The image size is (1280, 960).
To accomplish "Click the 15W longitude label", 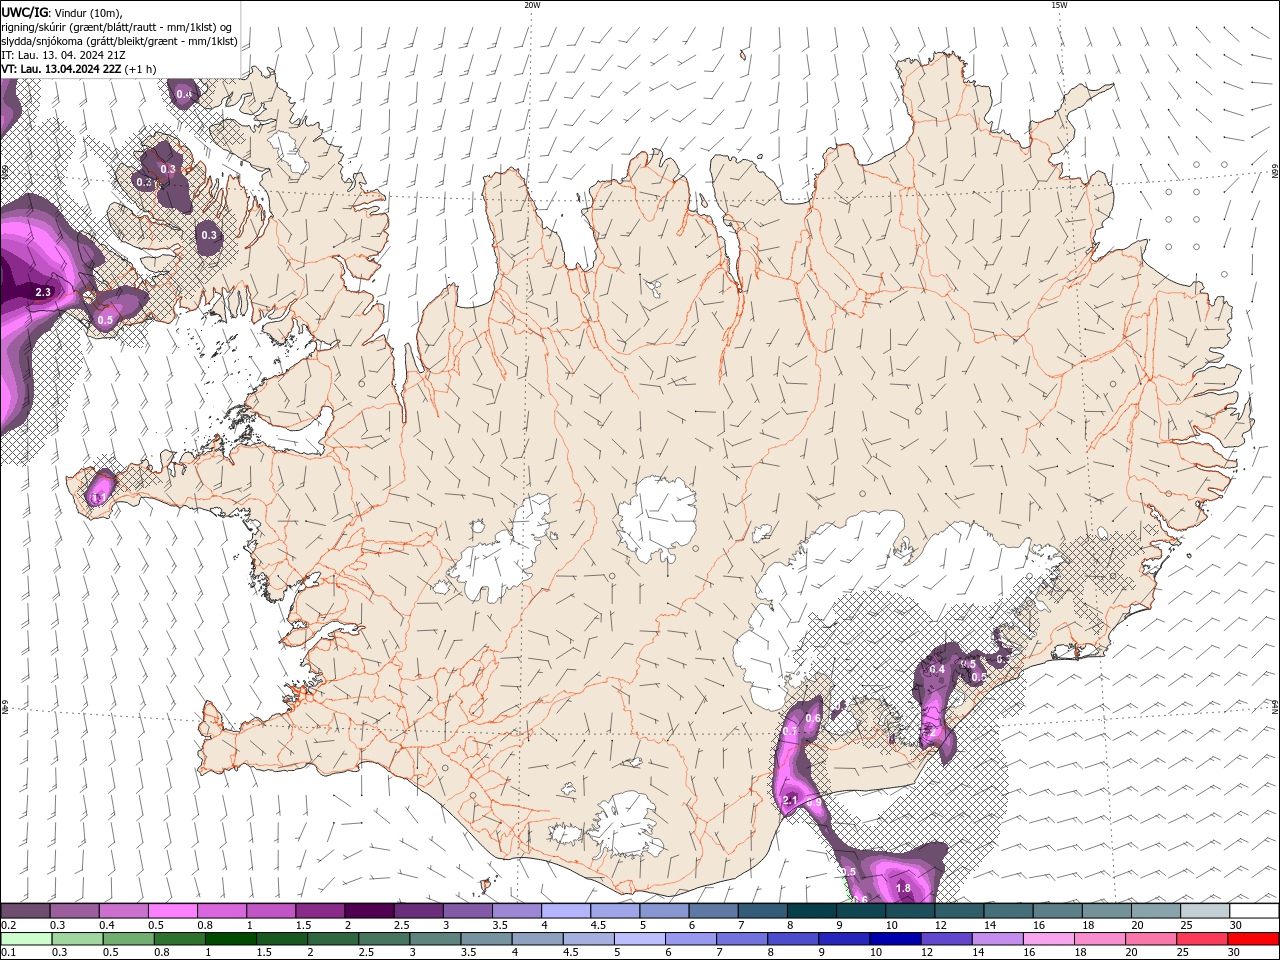I will (1059, 5).
